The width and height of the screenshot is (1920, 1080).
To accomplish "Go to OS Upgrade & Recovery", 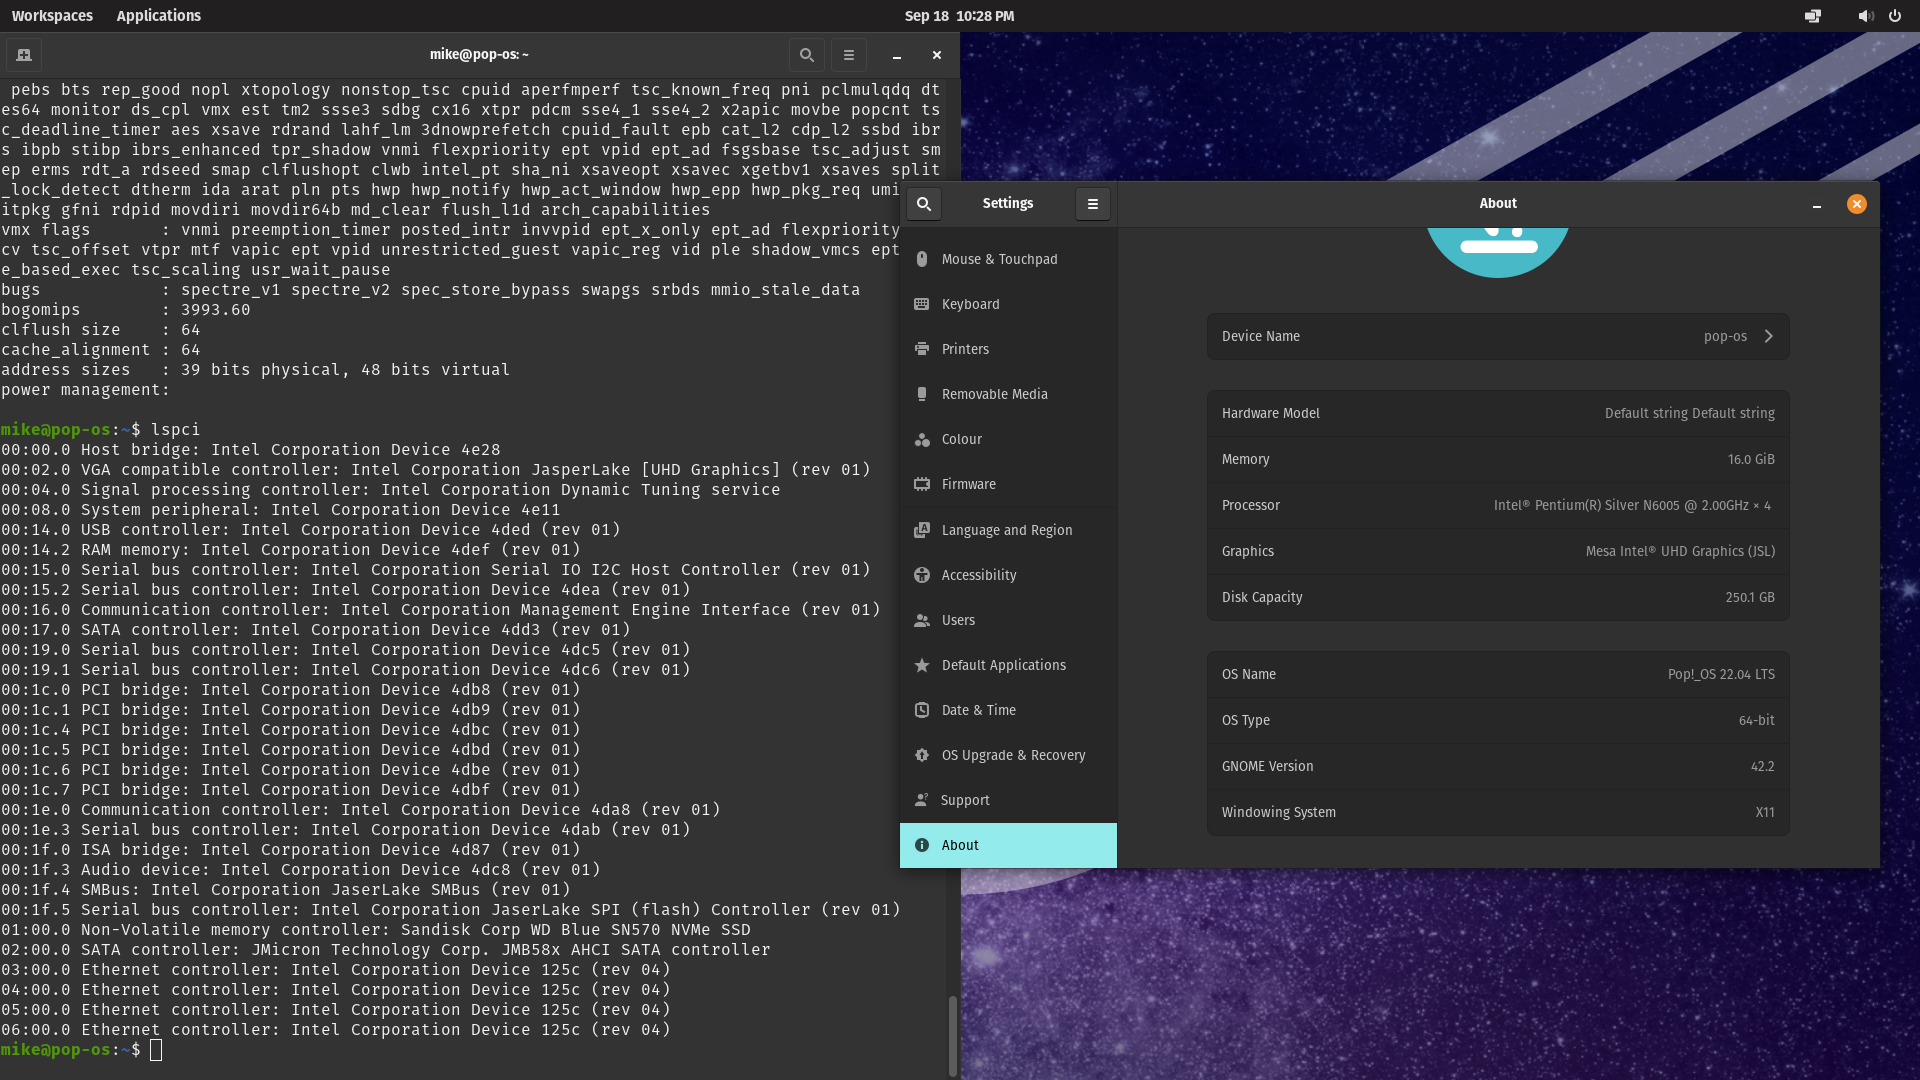I will coord(1012,755).
